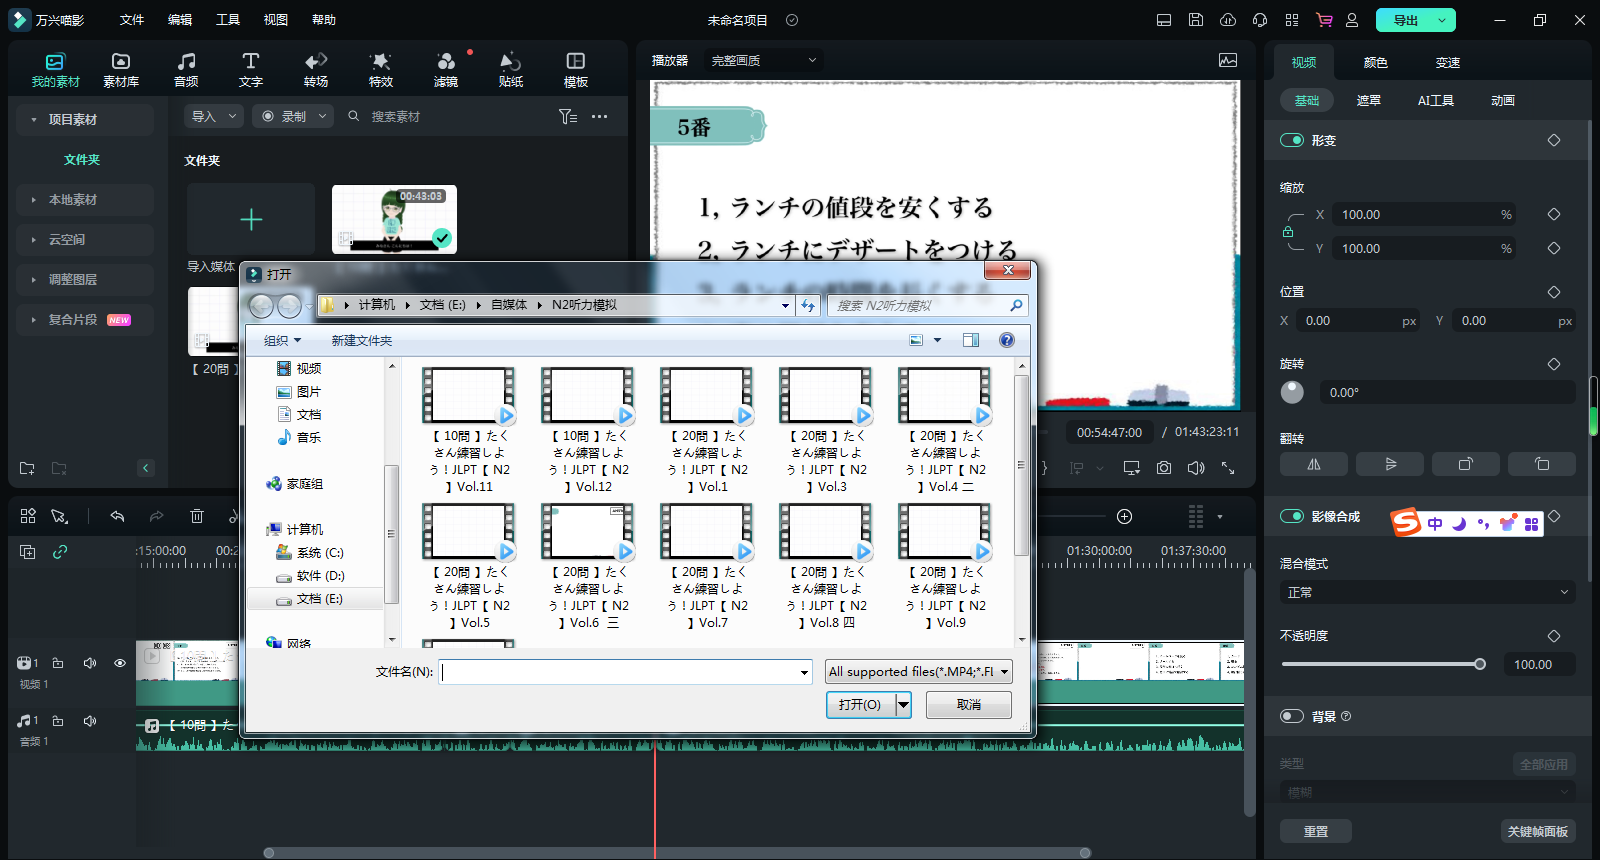1600x860 pixels.
Task: Click the 不透明度 slider handle
Action: point(1480,664)
